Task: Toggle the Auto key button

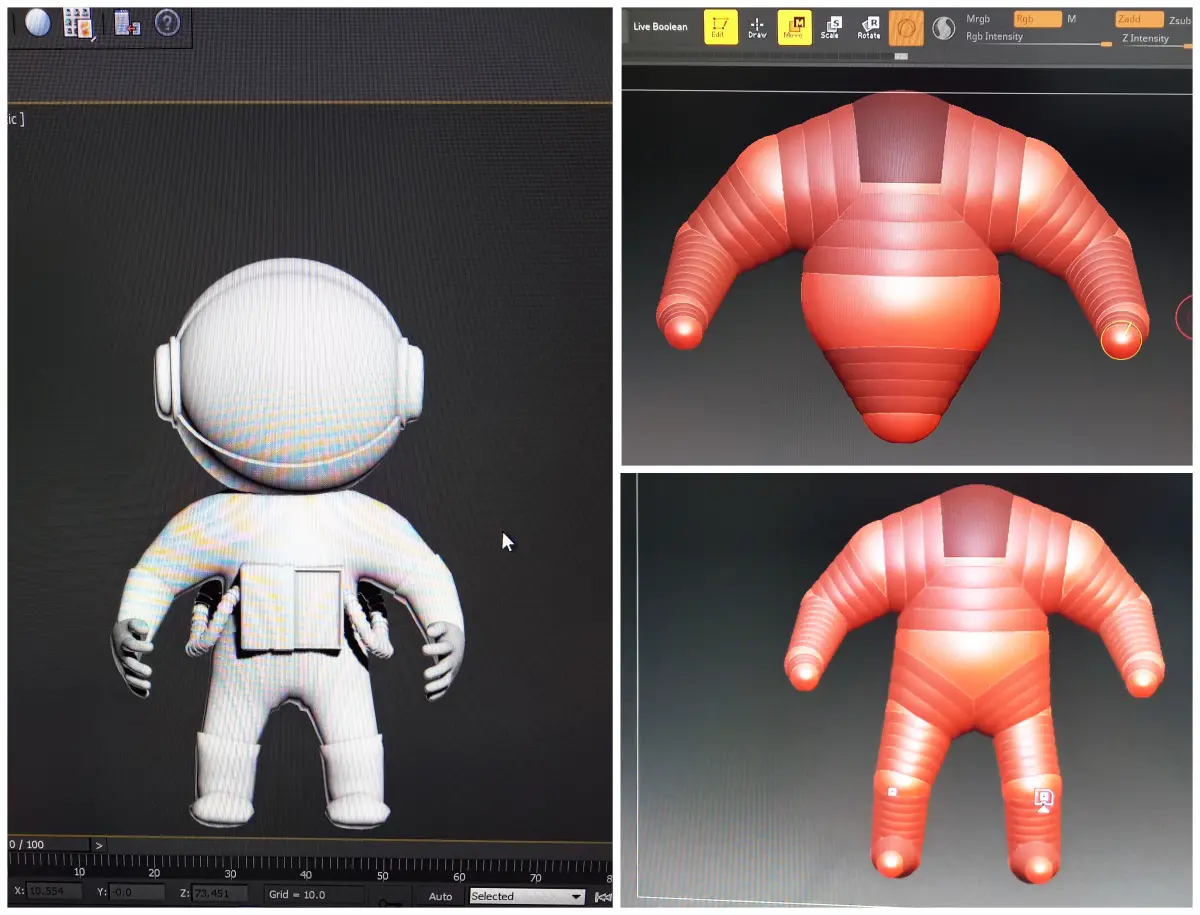Action: [x=441, y=896]
